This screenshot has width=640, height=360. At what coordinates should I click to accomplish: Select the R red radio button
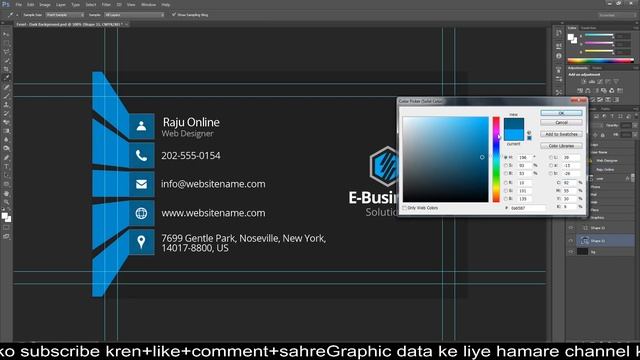pos(506,183)
